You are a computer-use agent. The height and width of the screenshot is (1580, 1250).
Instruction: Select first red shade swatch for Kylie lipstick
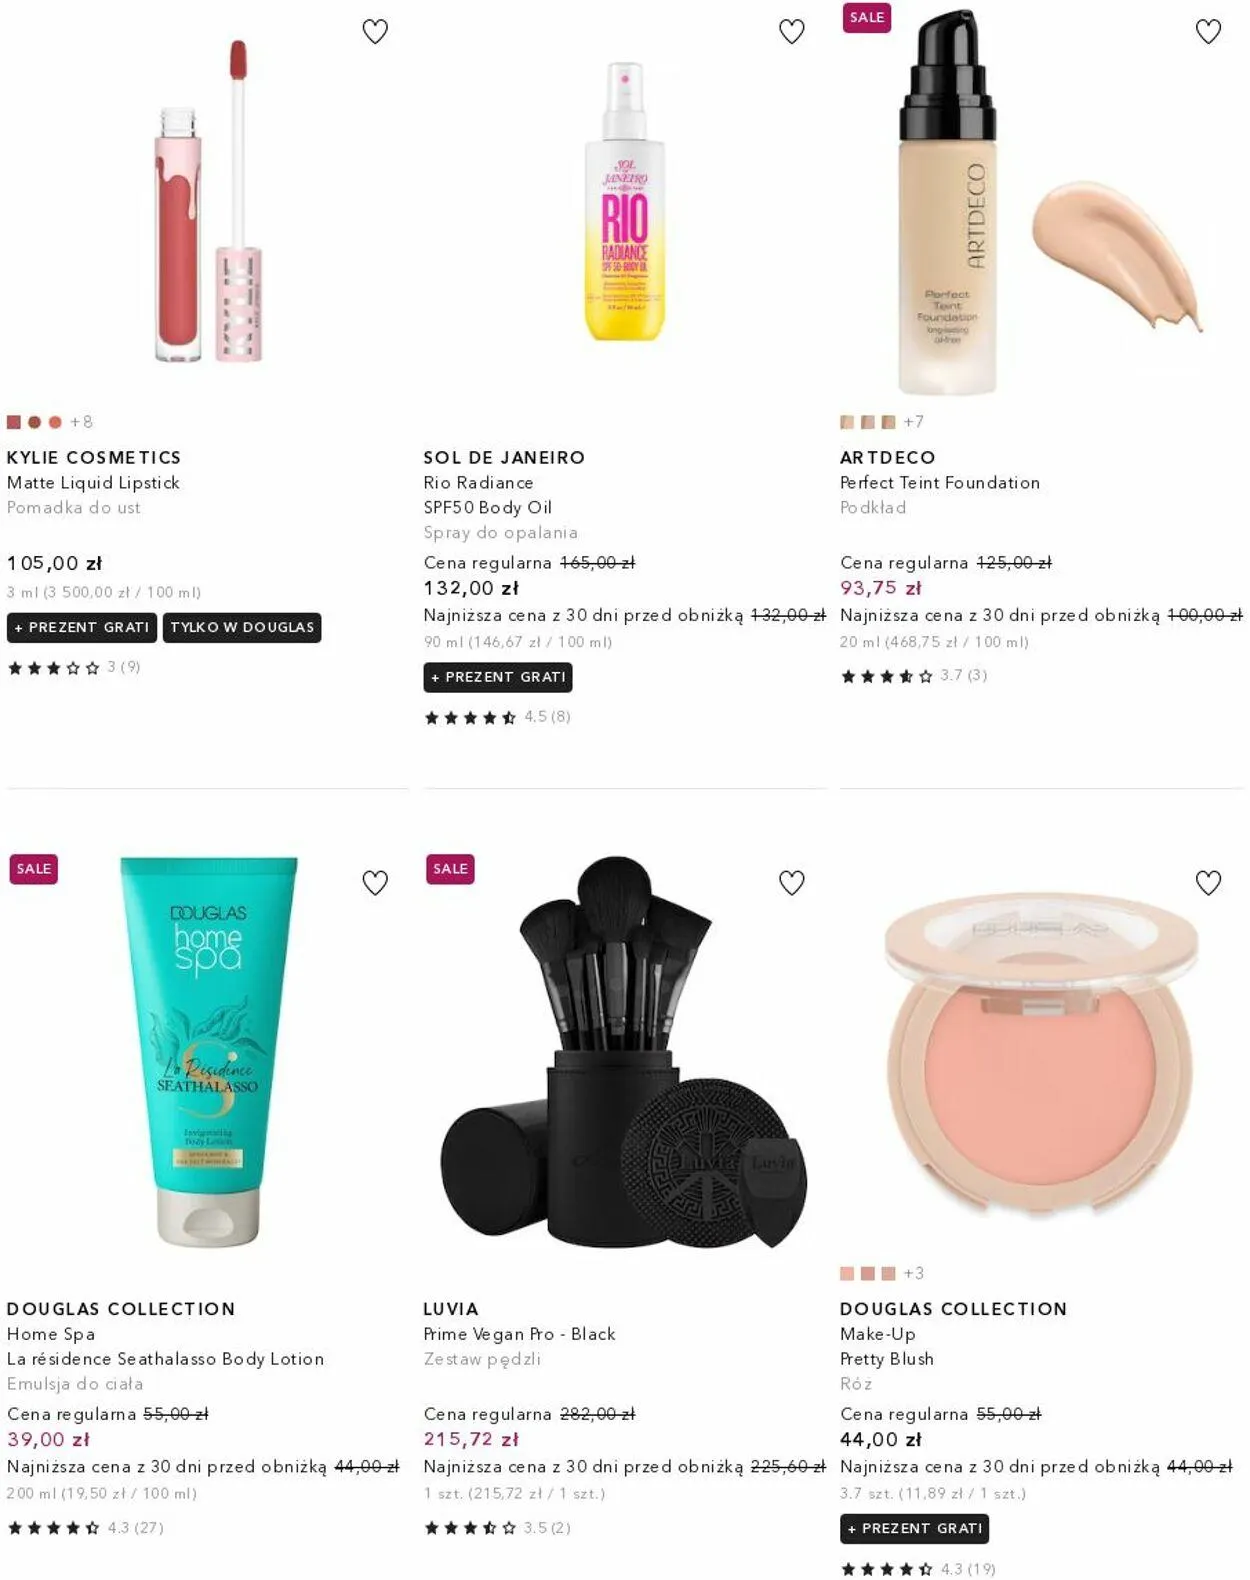(x=14, y=422)
